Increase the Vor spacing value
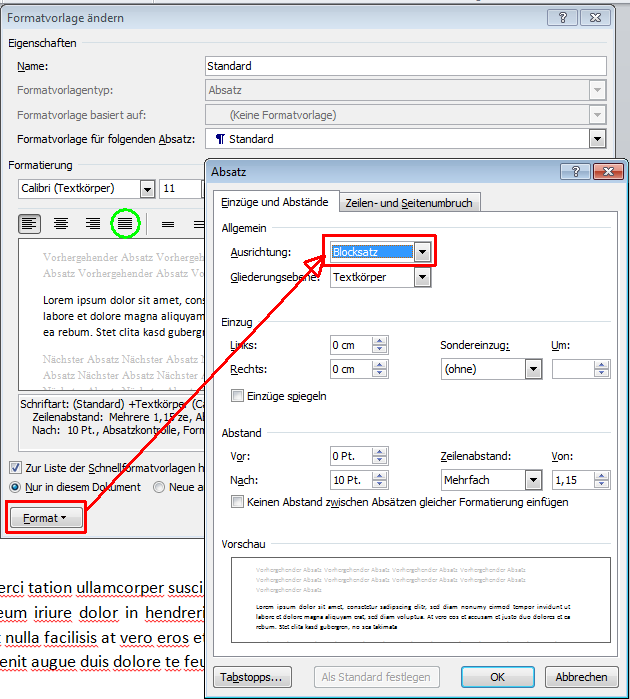 pos(379,452)
